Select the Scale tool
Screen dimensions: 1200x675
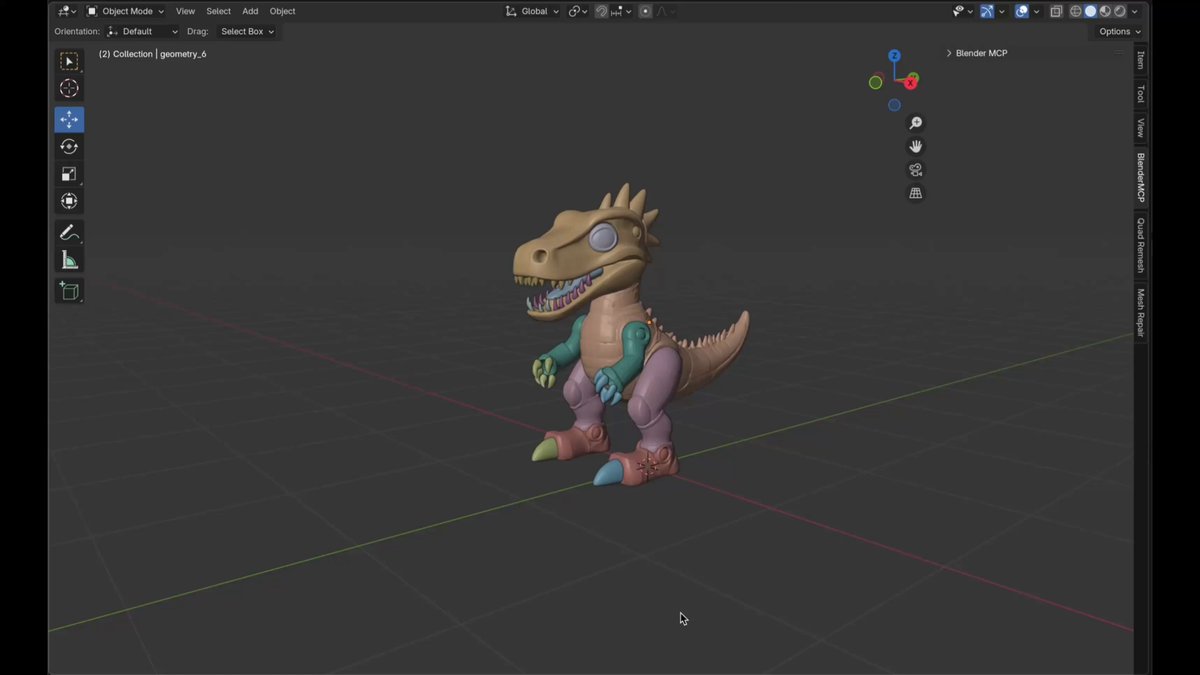tap(69, 174)
